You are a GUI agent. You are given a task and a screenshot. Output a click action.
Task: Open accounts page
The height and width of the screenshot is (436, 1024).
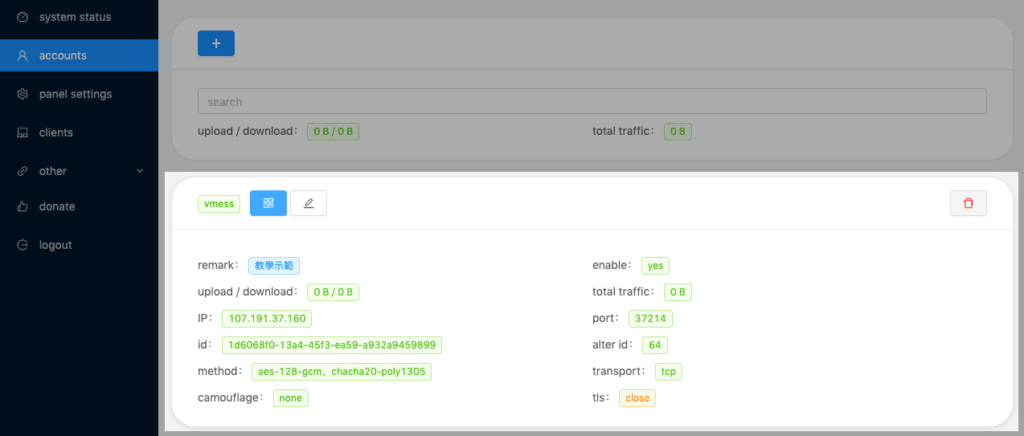(x=79, y=55)
